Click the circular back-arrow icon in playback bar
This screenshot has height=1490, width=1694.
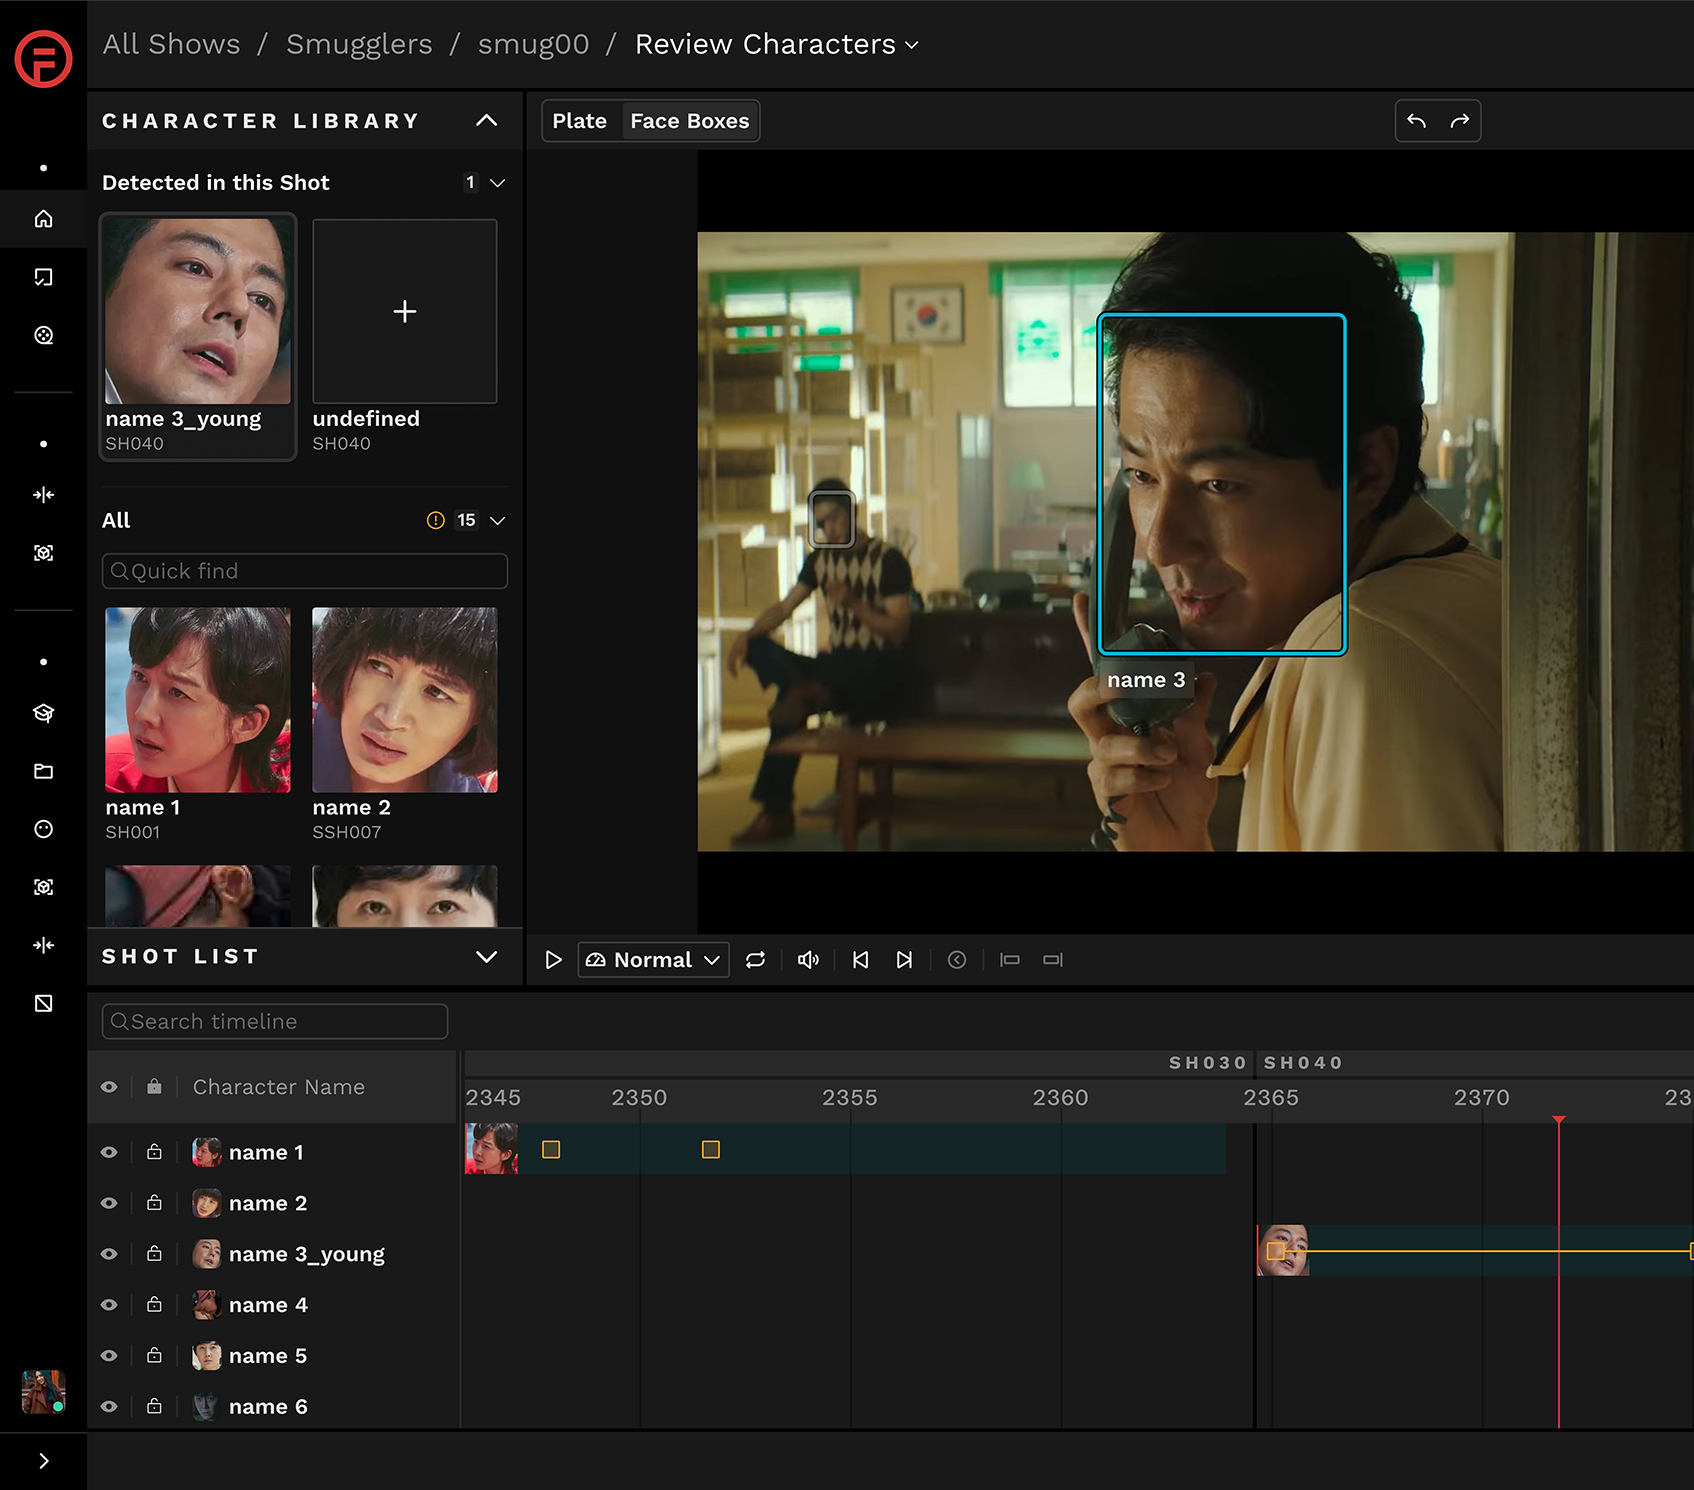tap(957, 960)
